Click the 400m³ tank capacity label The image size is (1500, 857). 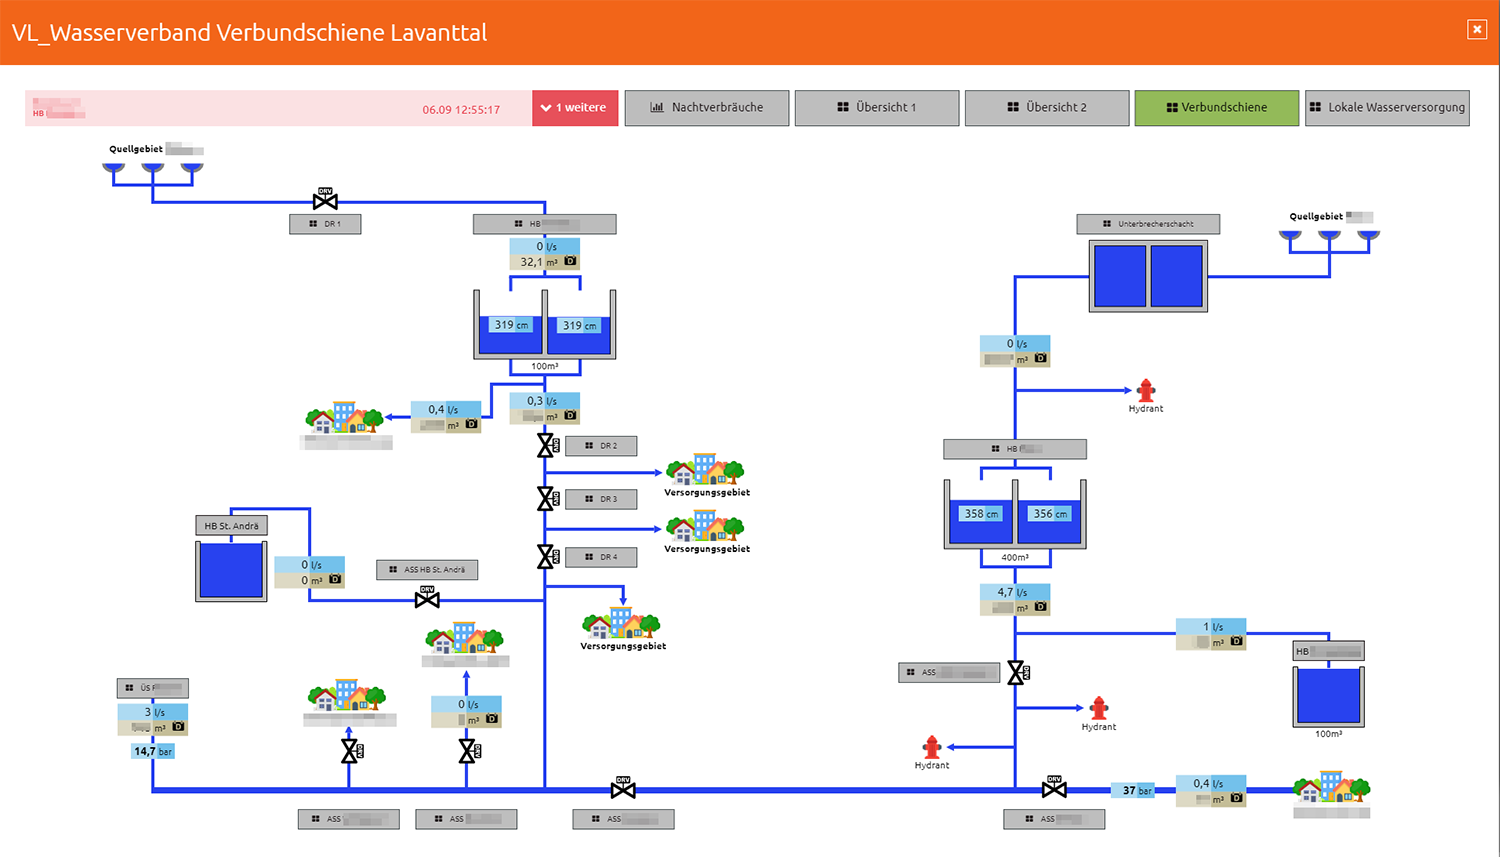pyautogui.click(x=1015, y=558)
